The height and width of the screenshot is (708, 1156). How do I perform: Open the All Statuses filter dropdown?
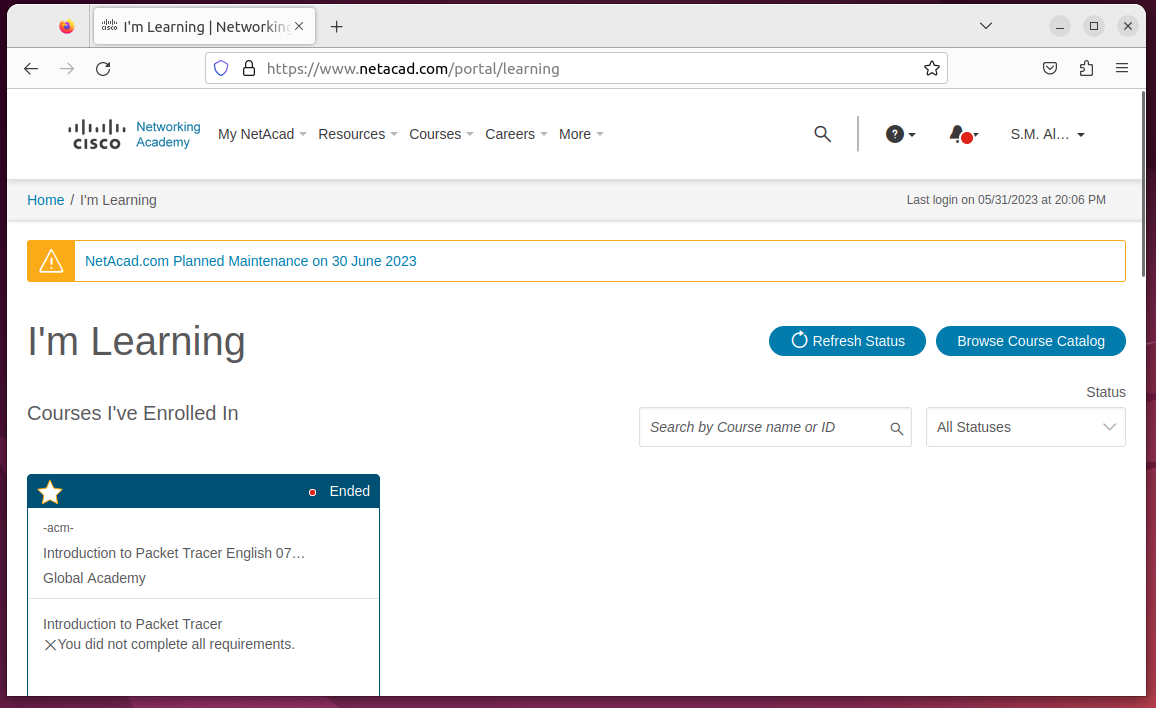1026,427
